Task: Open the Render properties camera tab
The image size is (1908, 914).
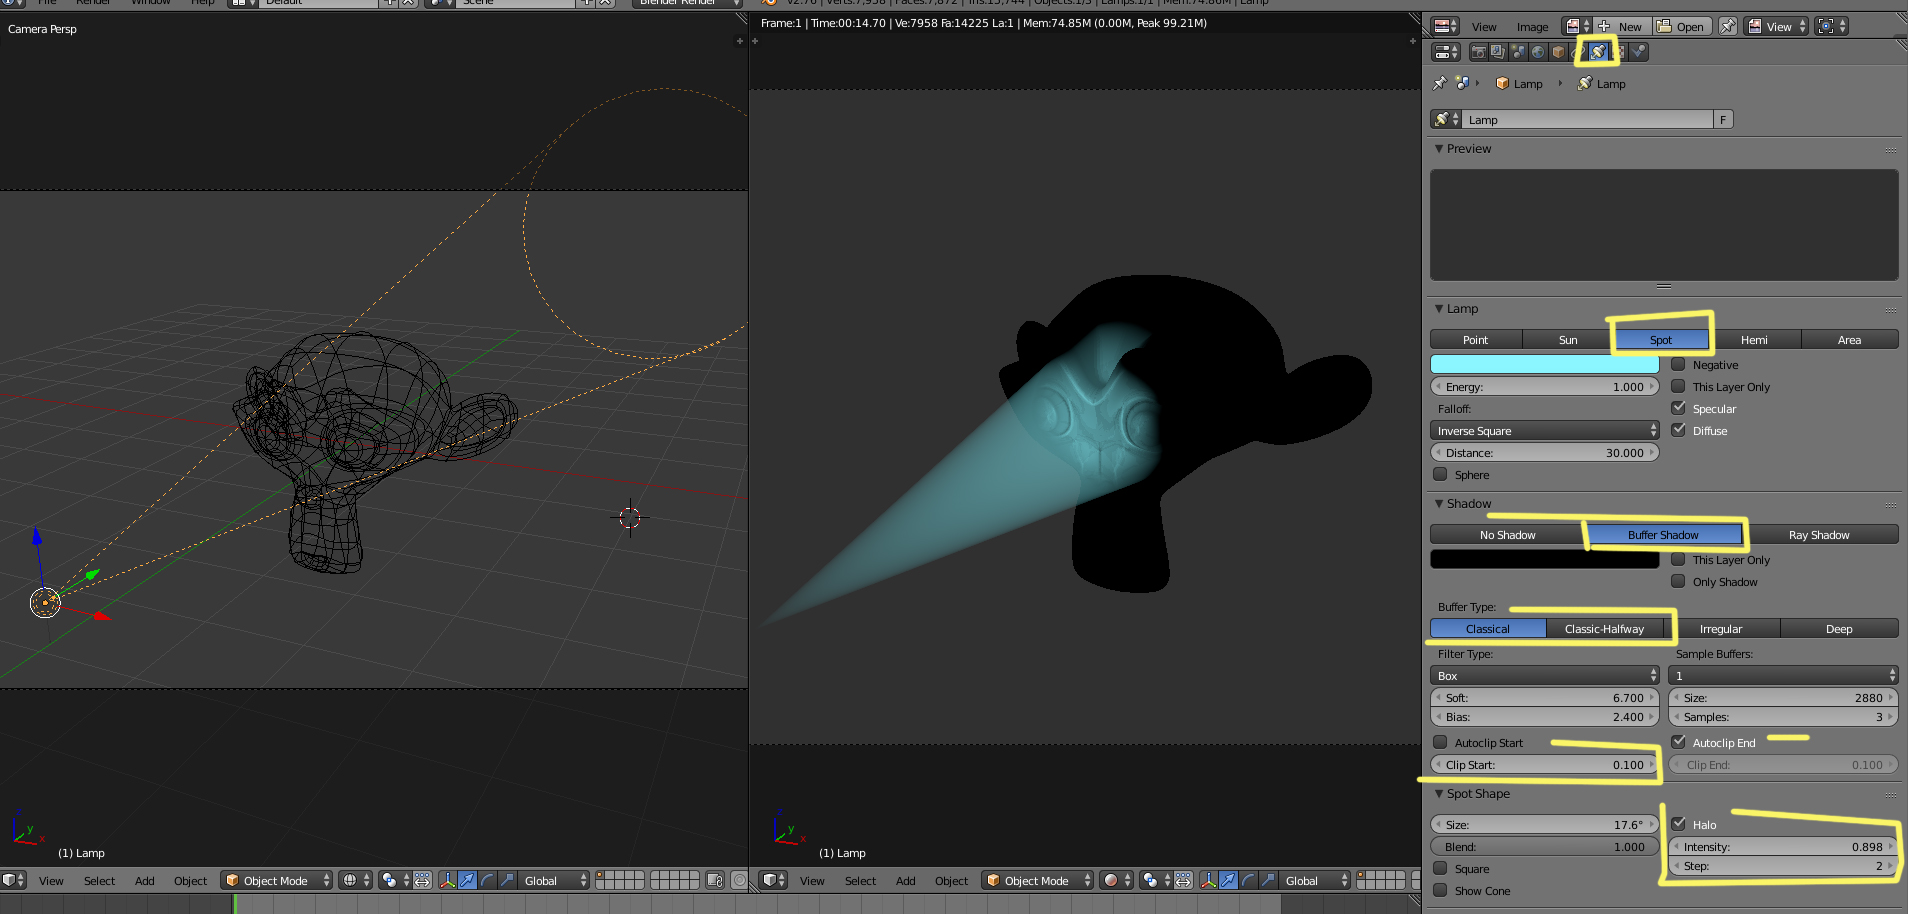Action: pos(1478,52)
